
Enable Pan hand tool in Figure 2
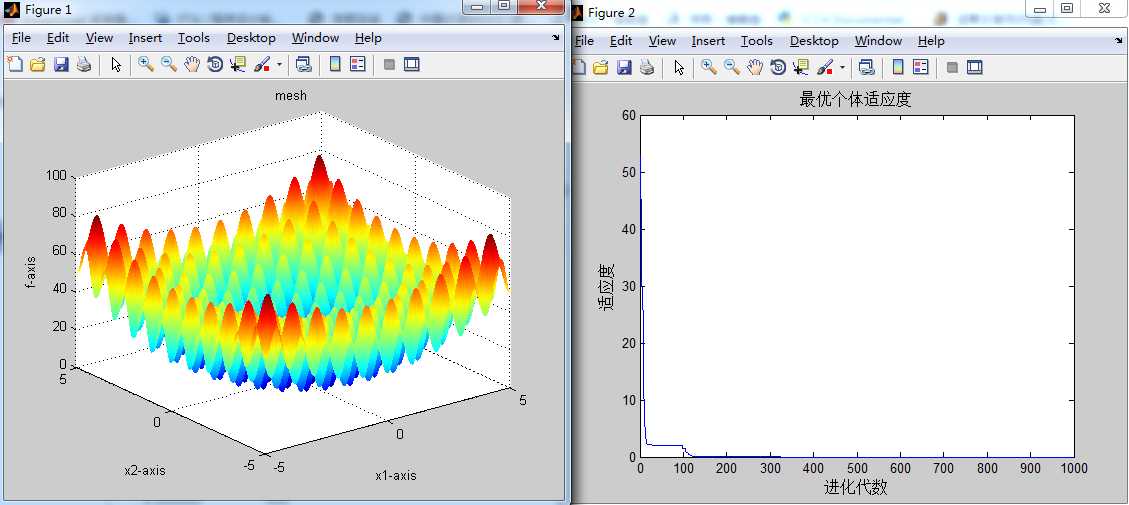pyautogui.click(x=755, y=68)
